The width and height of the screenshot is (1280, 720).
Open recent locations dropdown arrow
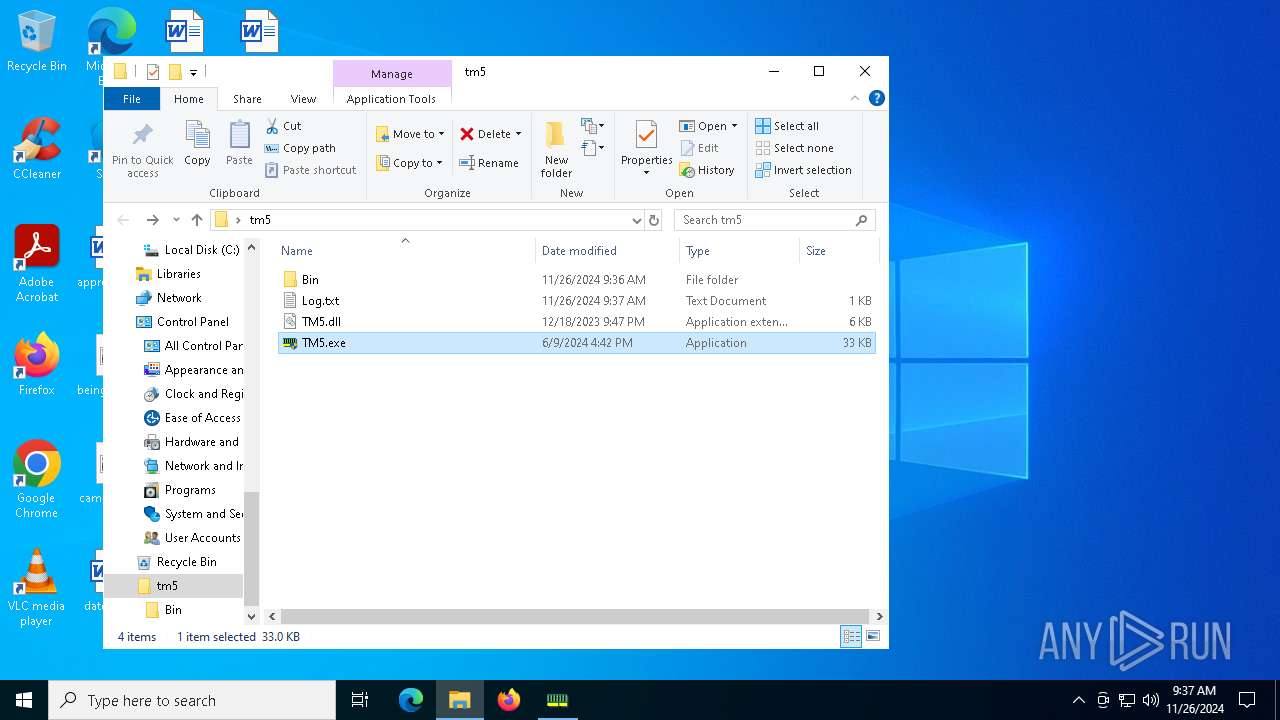(176, 220)
